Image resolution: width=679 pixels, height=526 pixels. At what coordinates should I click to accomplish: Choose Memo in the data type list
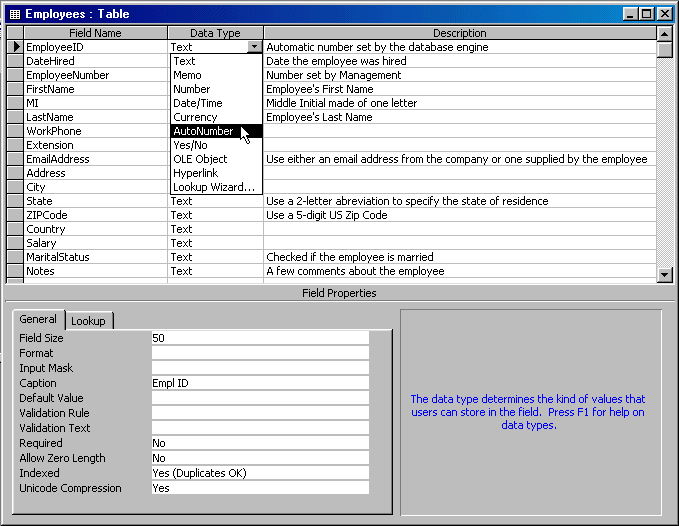(x=216, y=75)
